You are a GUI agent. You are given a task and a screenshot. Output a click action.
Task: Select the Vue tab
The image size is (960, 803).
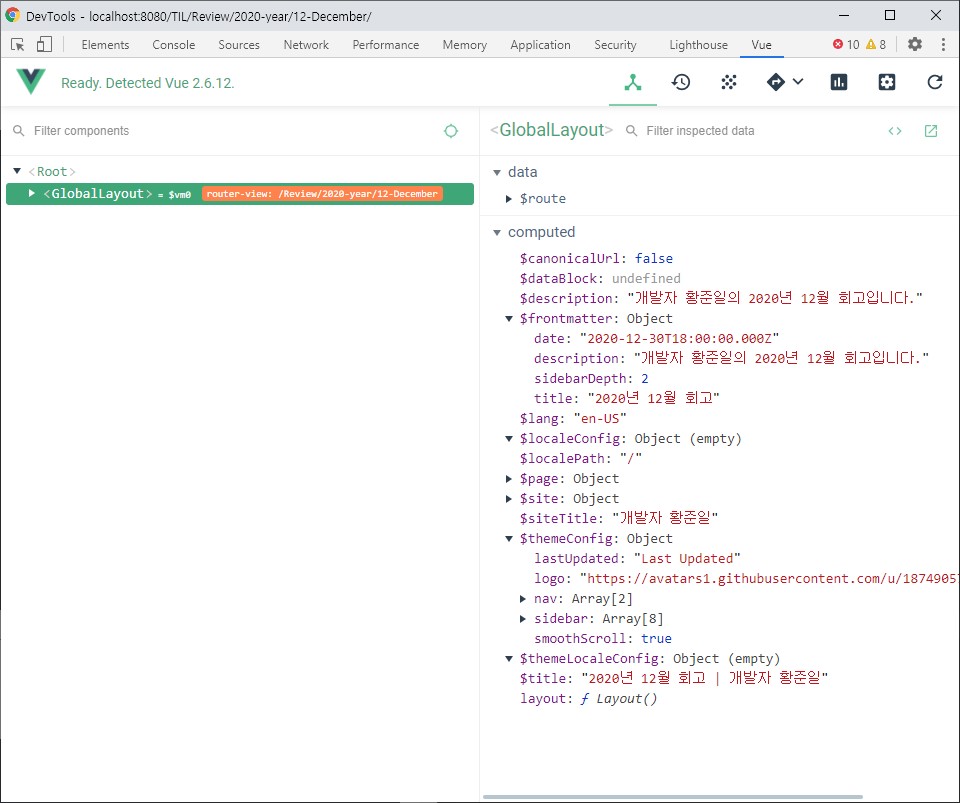762,45
